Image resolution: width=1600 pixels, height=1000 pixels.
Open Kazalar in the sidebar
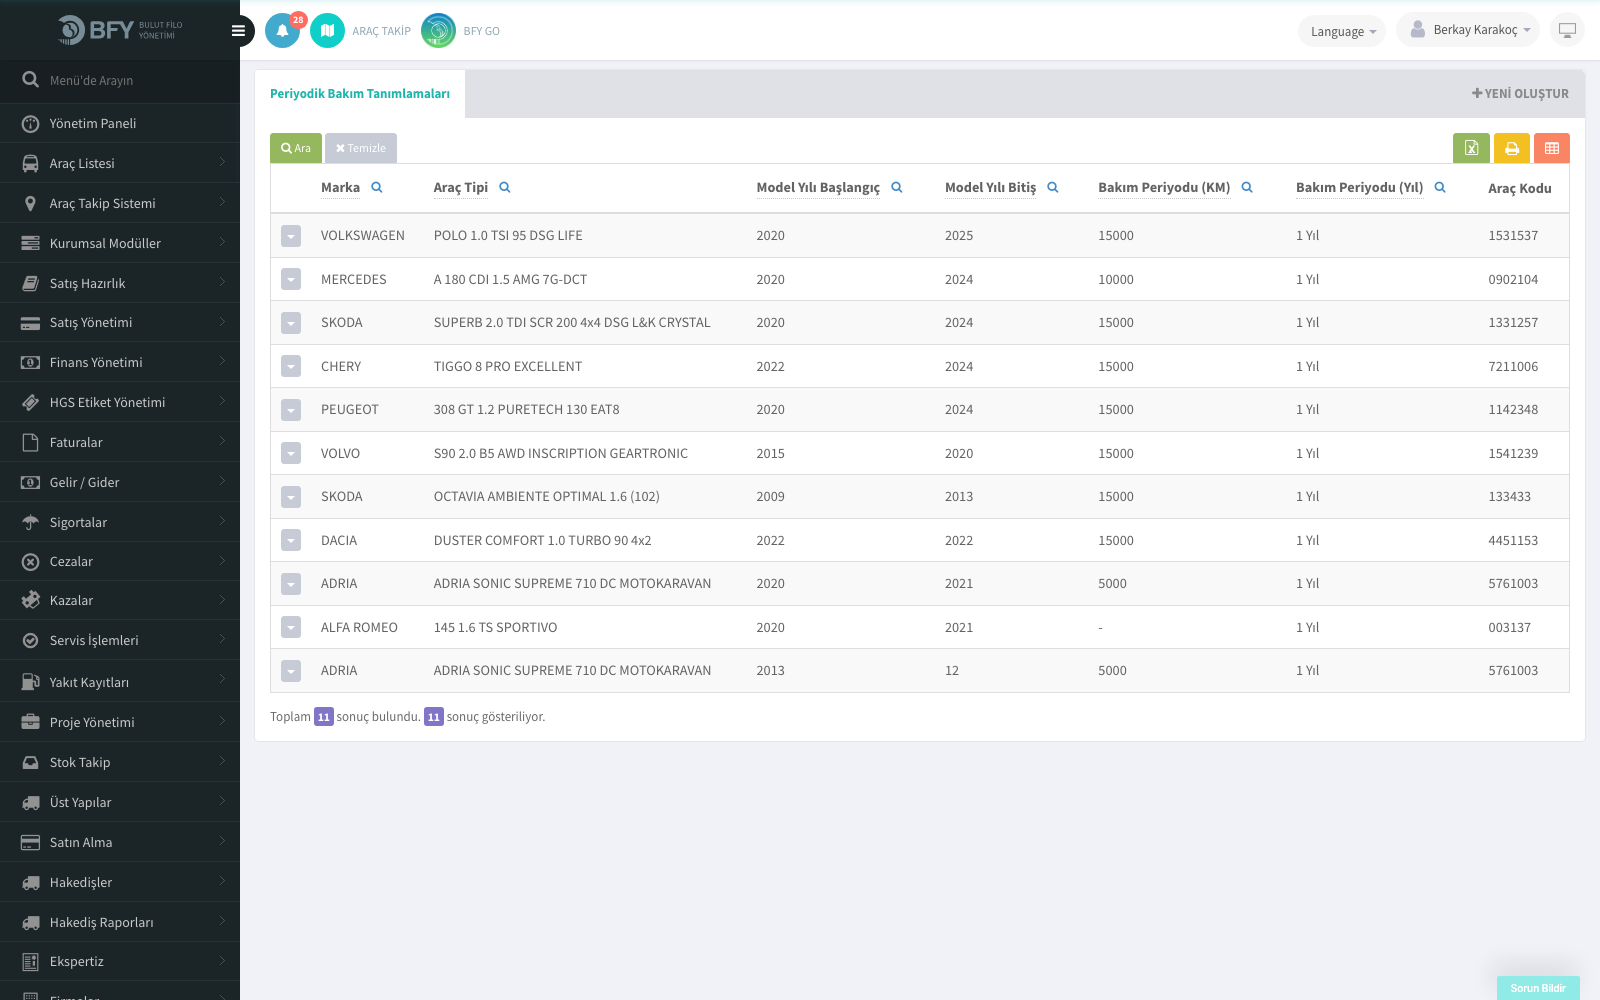(120, 601)
